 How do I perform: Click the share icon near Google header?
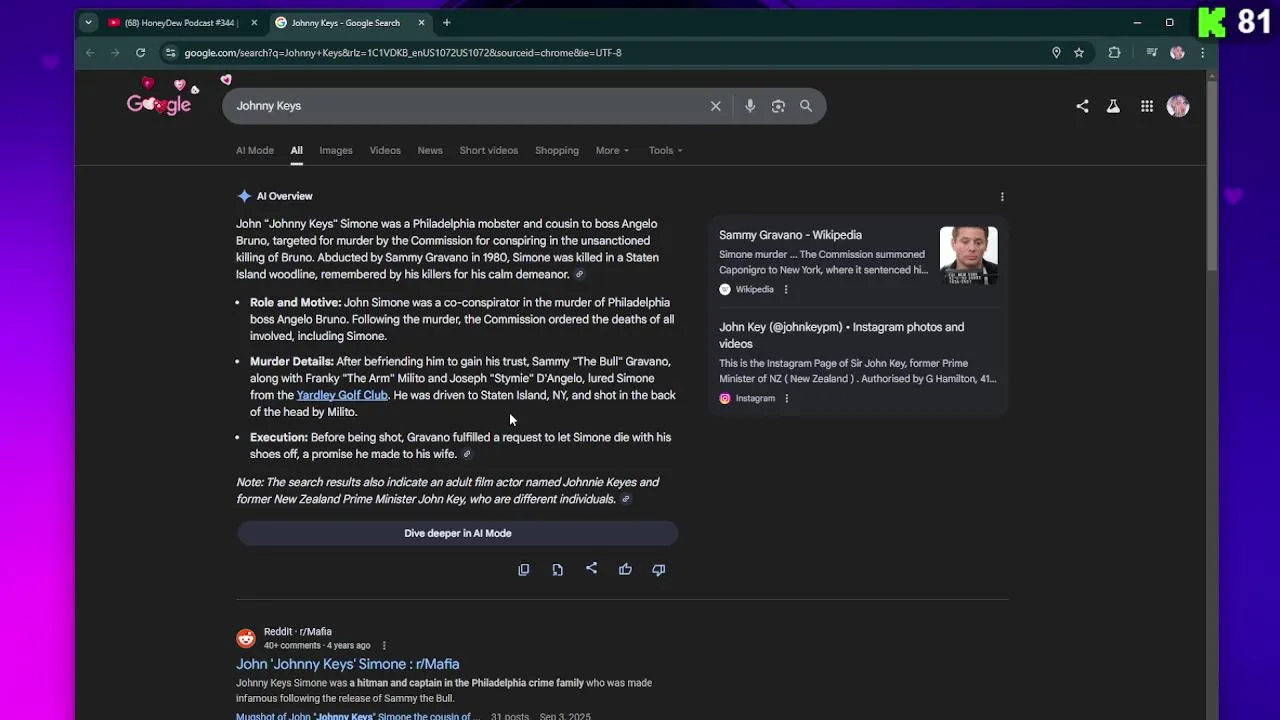[x=1082, y=106]
